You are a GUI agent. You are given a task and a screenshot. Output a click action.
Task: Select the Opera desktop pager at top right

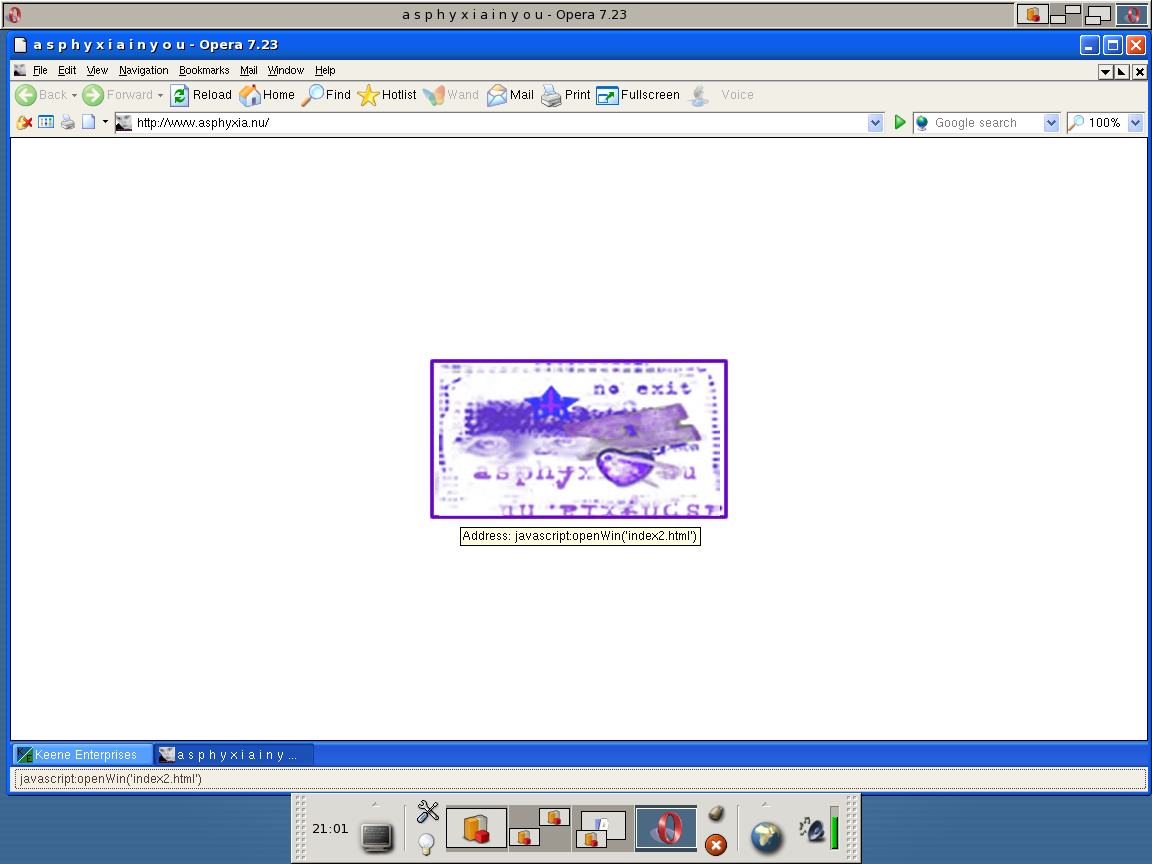[1131, 15]
